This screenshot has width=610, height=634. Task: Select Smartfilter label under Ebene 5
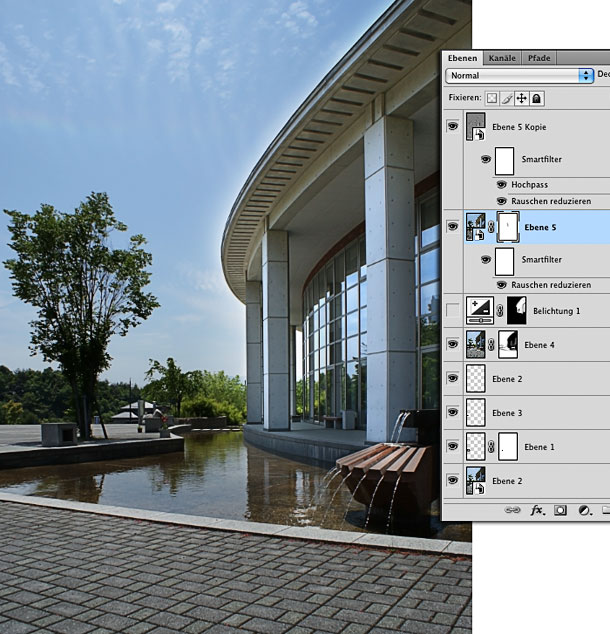pyautogui.click(x=542, y=260)
